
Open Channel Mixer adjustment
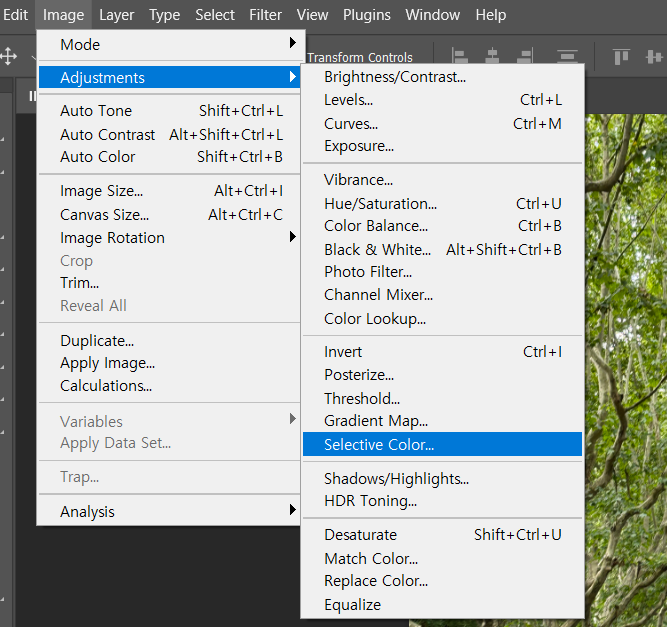(442, 294)
